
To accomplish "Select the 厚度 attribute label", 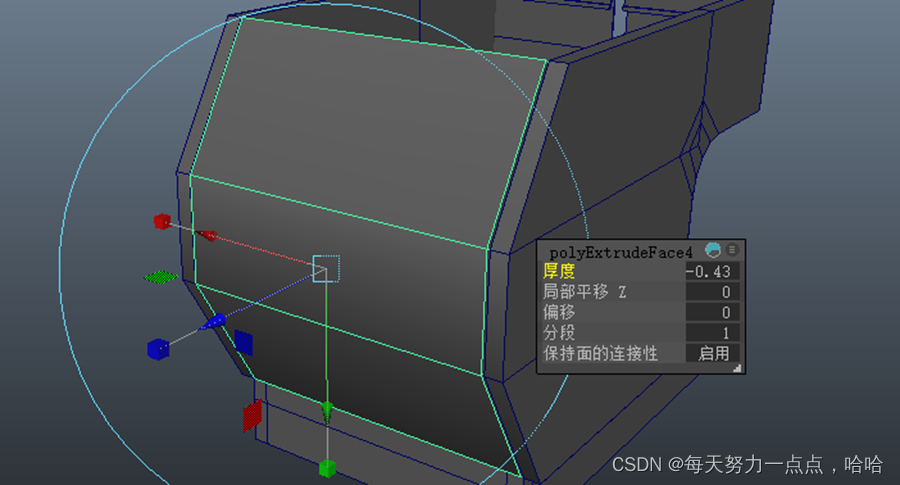I will coord(559,271).
